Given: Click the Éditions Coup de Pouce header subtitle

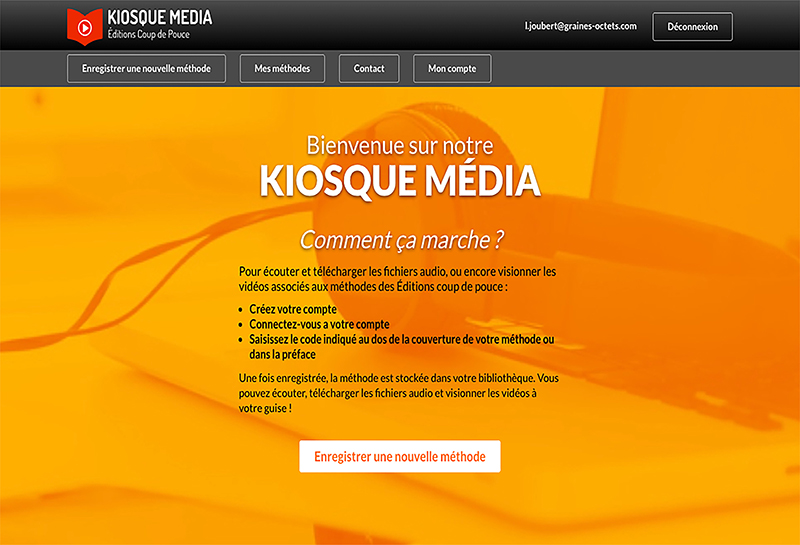Looking at the screenshot, I should coord(148,35).
